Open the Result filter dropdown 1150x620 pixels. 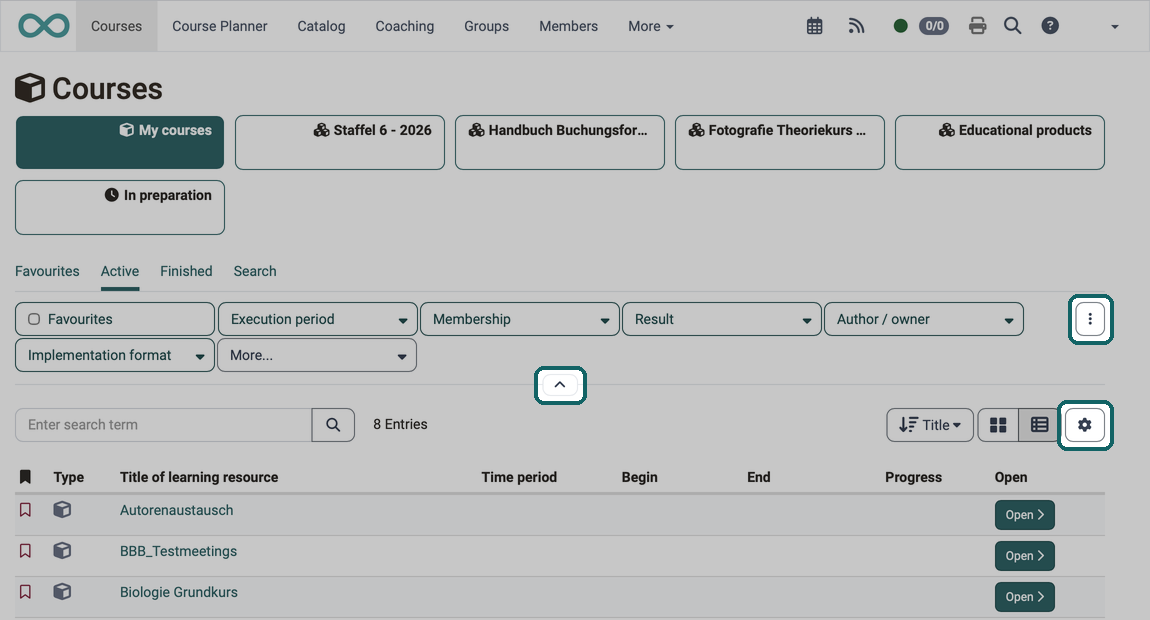point(722,319)
